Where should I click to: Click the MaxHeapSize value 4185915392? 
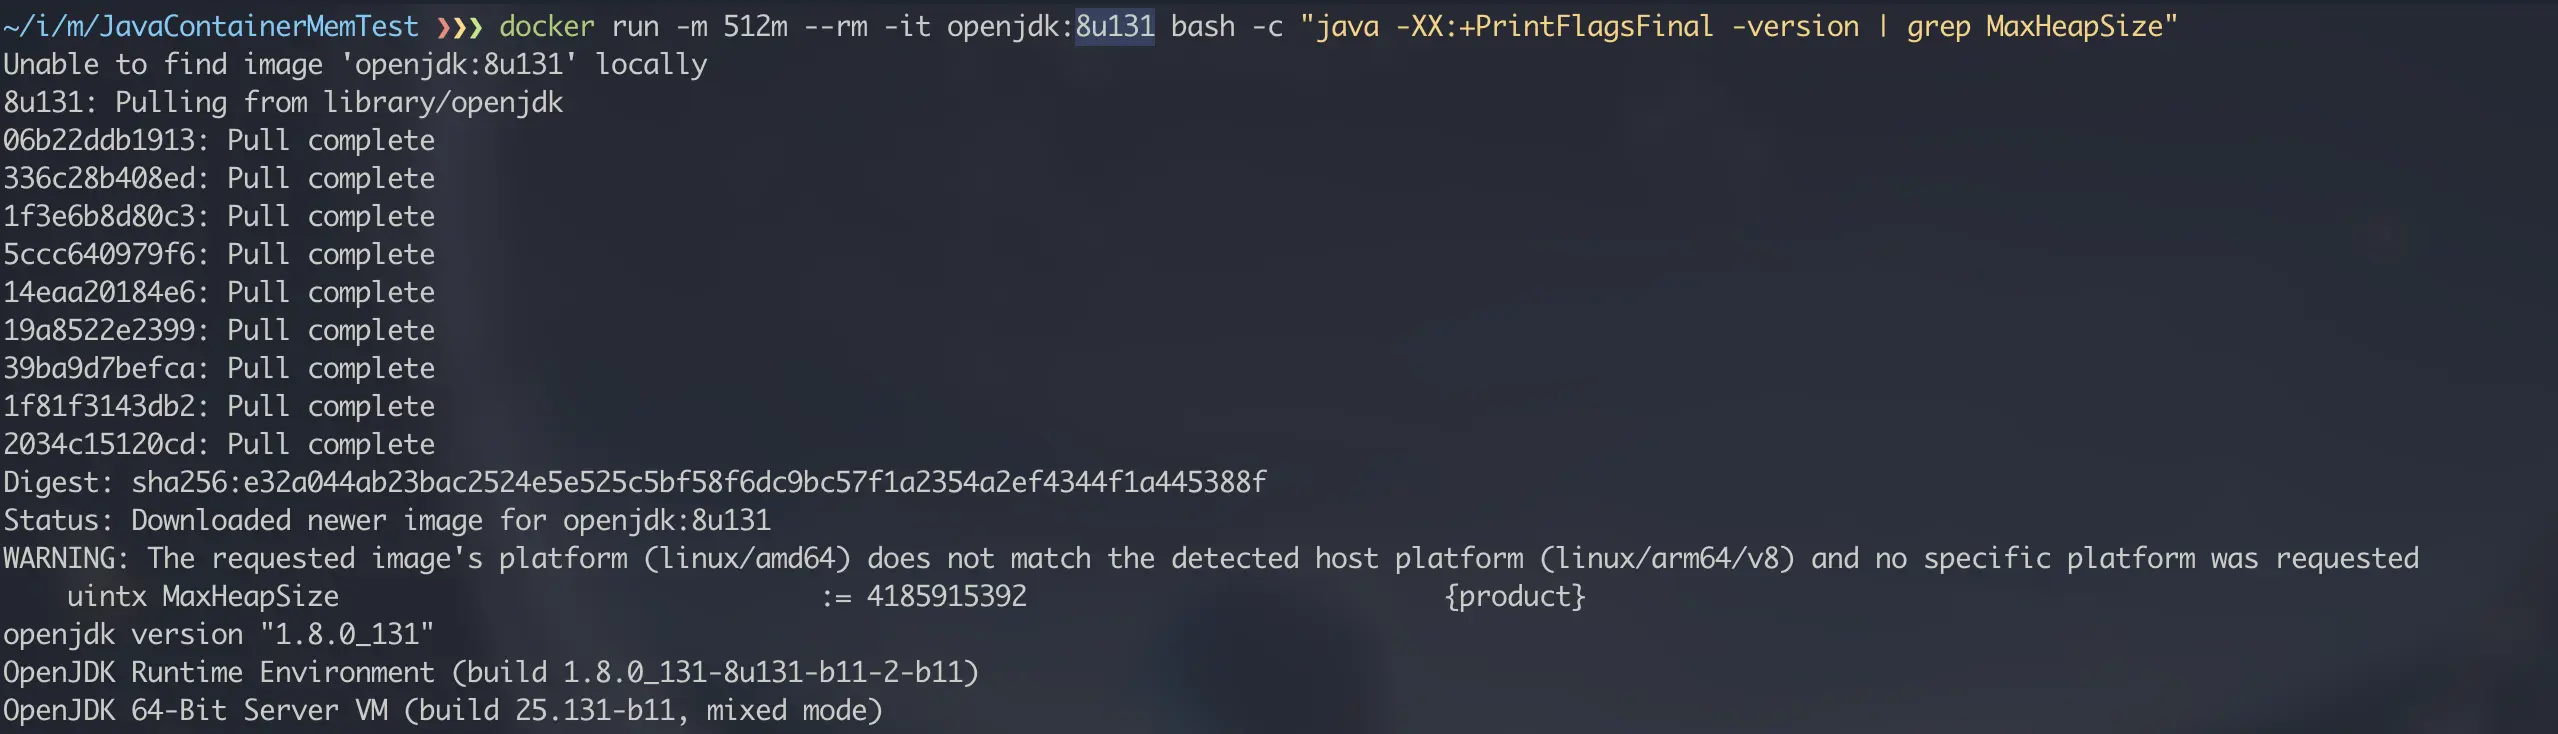(x=946, y=596)
